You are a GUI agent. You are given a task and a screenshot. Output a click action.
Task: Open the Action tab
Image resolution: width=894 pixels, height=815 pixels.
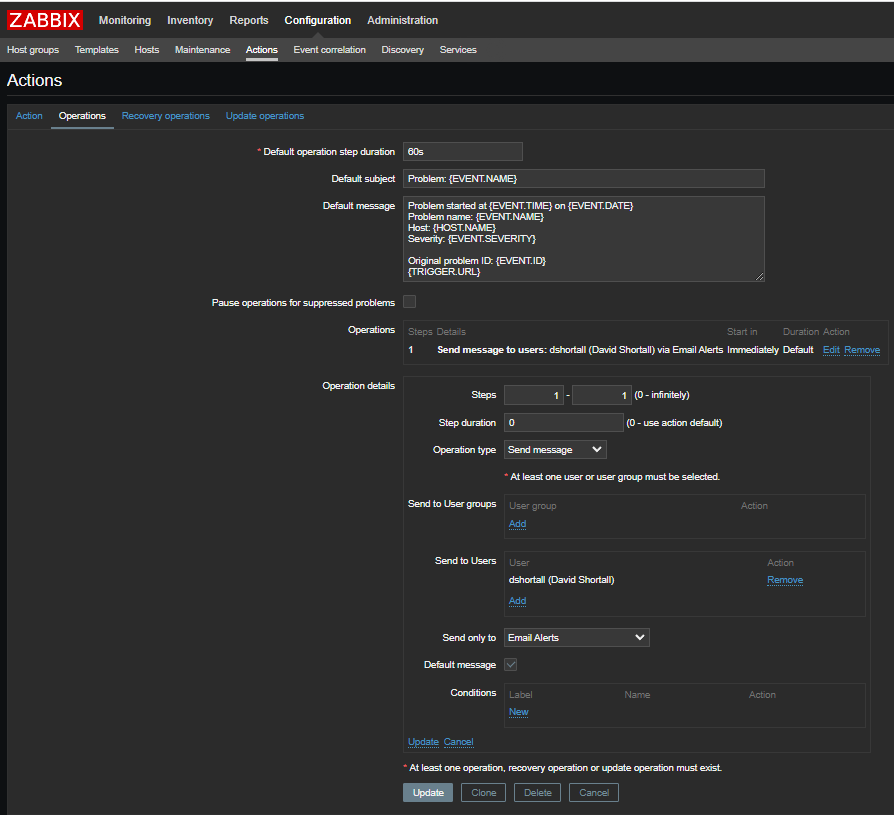(x=29, y=116)
